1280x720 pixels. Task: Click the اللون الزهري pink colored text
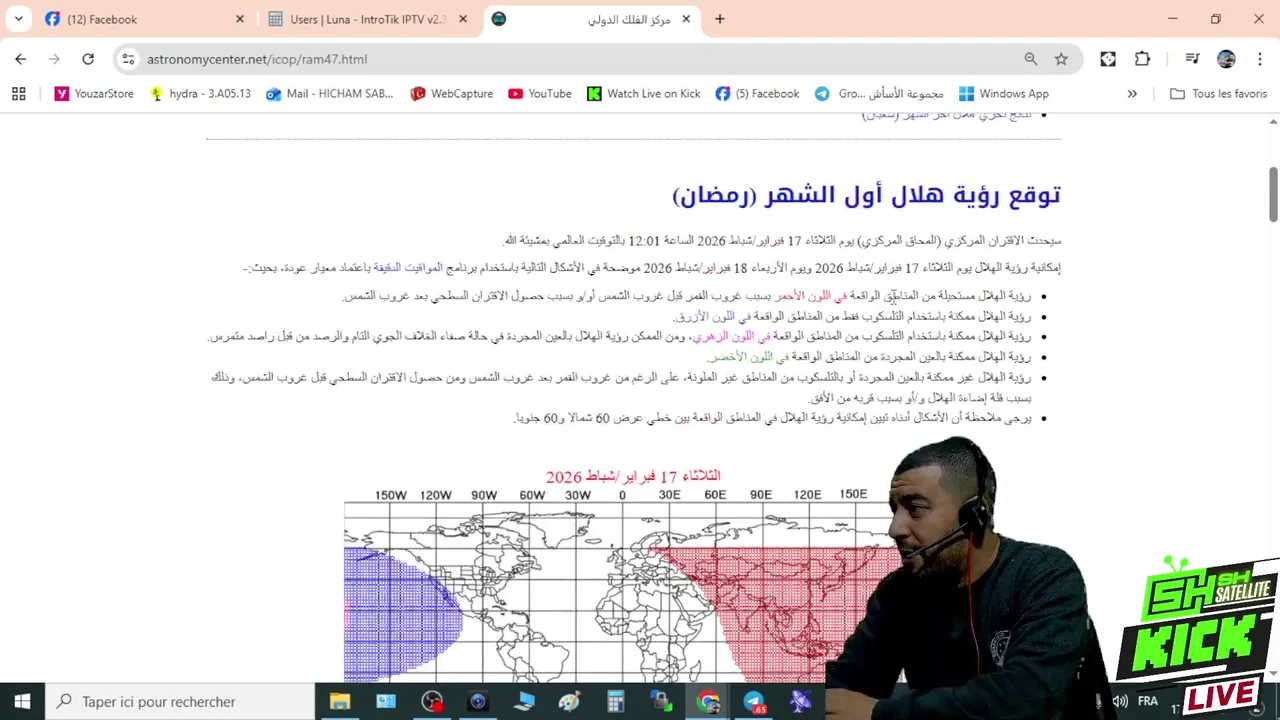(731, 336)
